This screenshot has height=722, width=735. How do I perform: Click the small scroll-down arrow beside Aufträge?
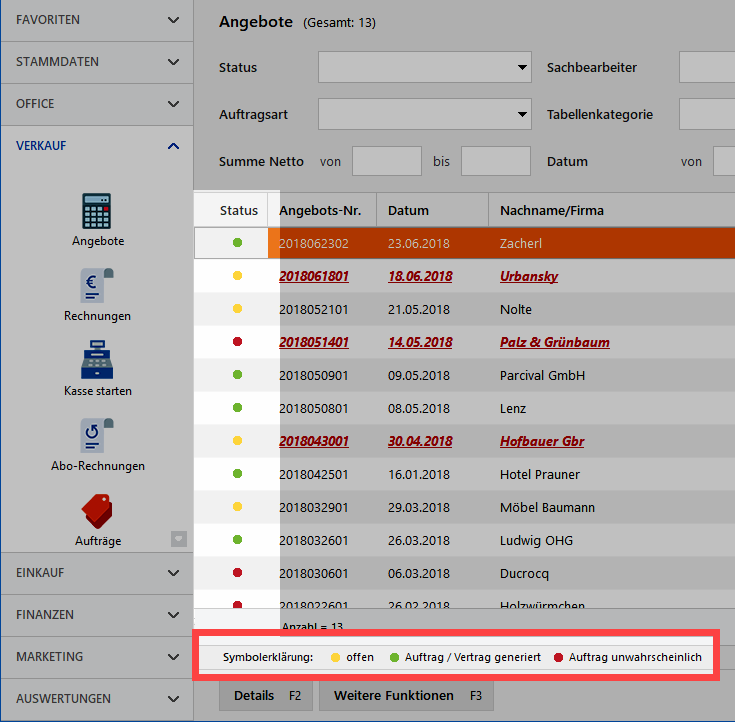click(x=179, y=539)
